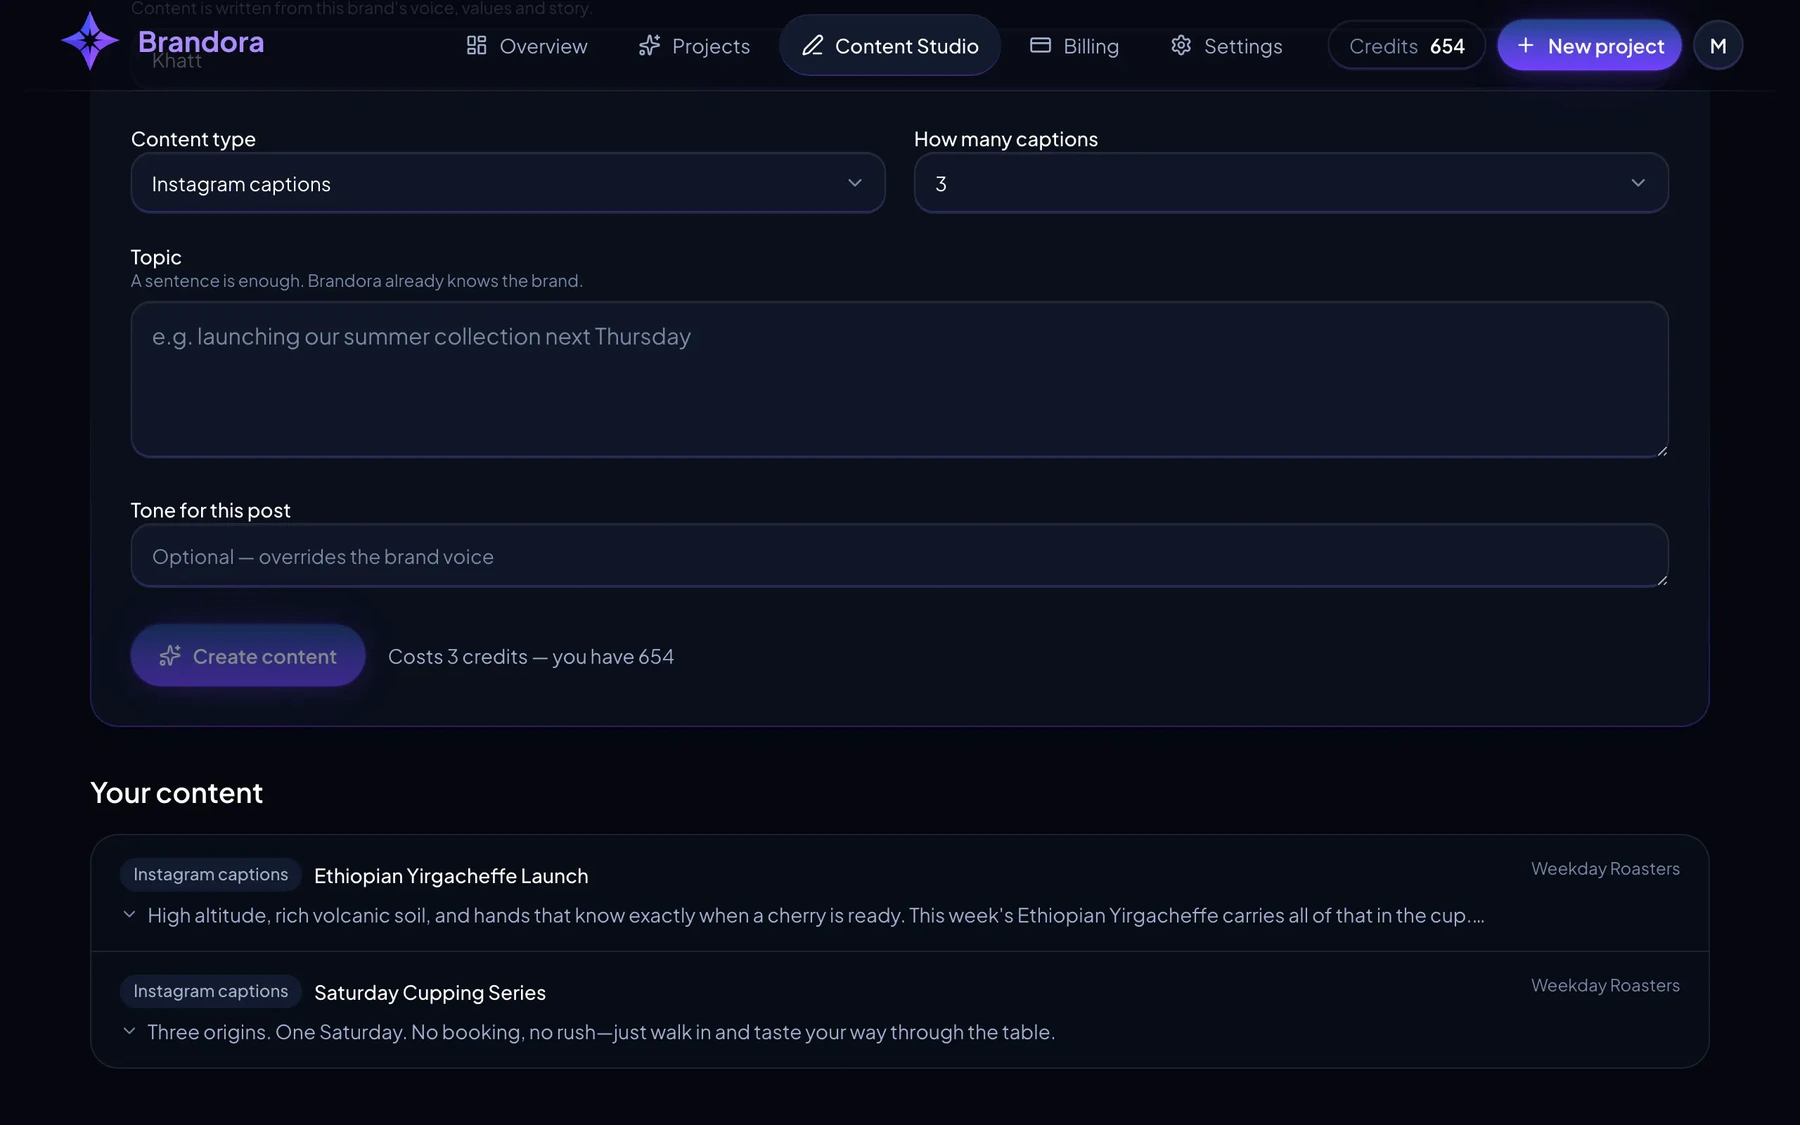This screenshot has height=1125, width=1800.
Task: Click the Content Studio pencil icon
Action: 812,45
